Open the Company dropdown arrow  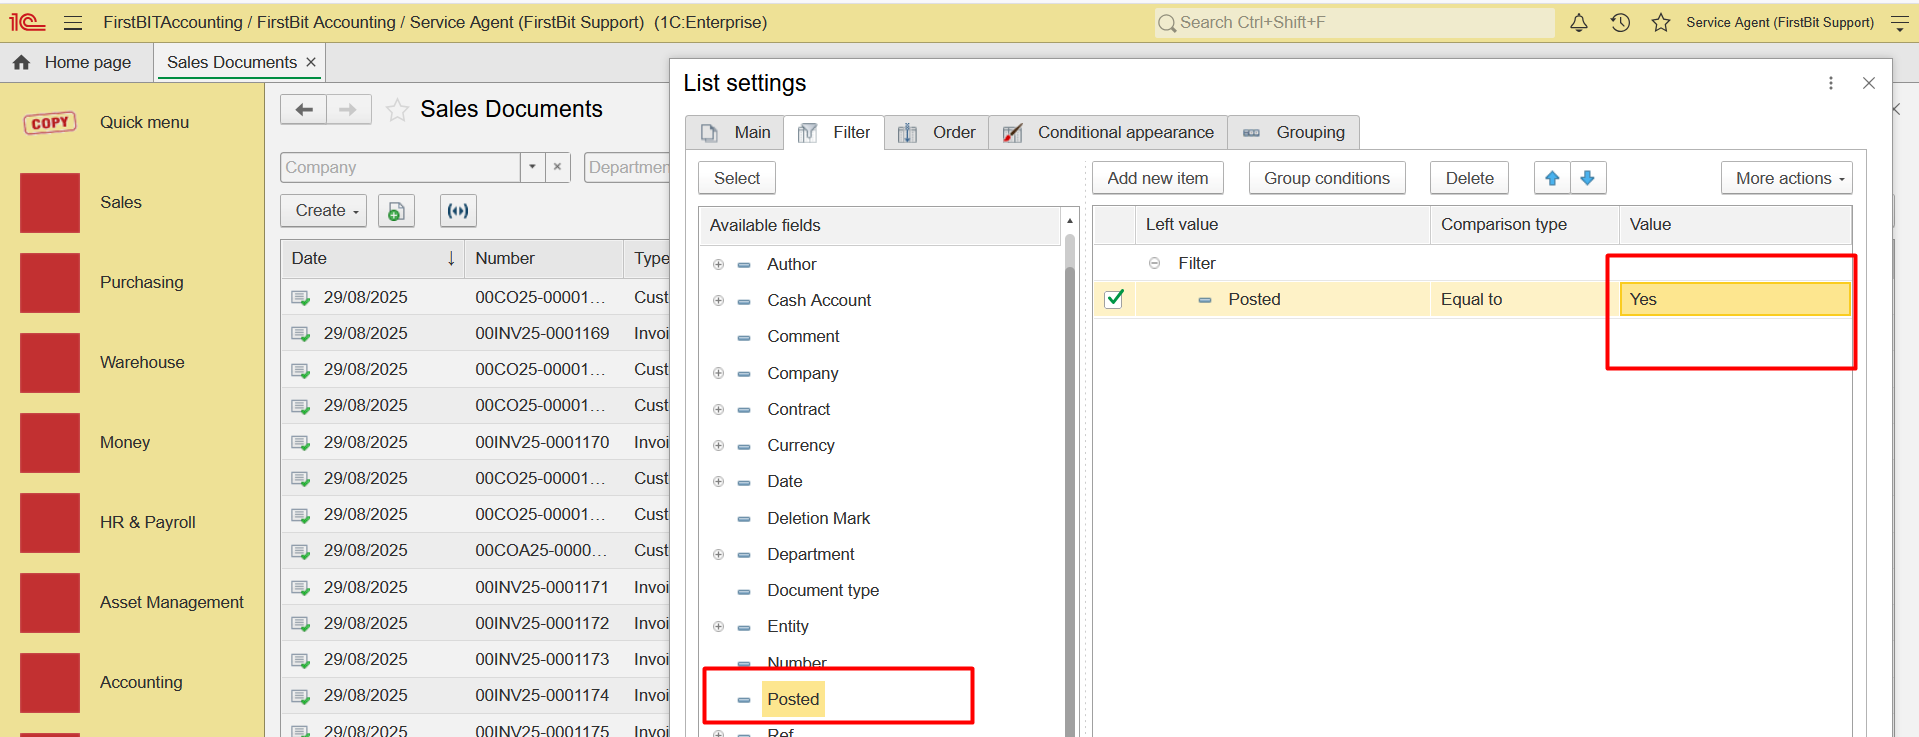[532, 167]
